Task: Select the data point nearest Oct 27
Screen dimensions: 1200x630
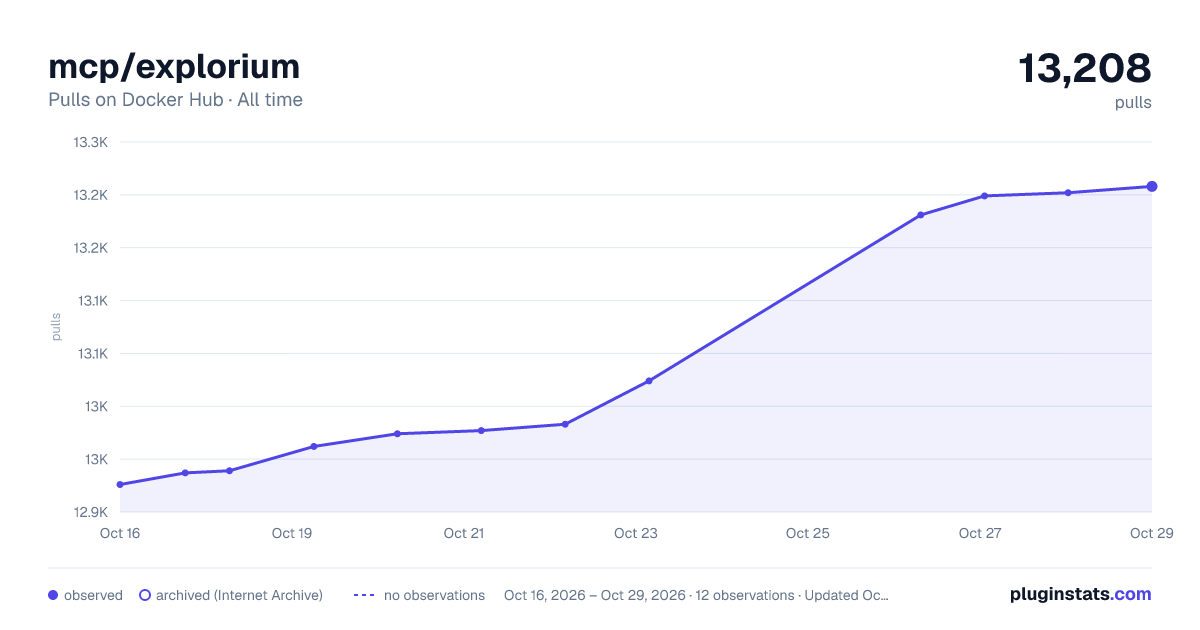Action: pos(985,196)
